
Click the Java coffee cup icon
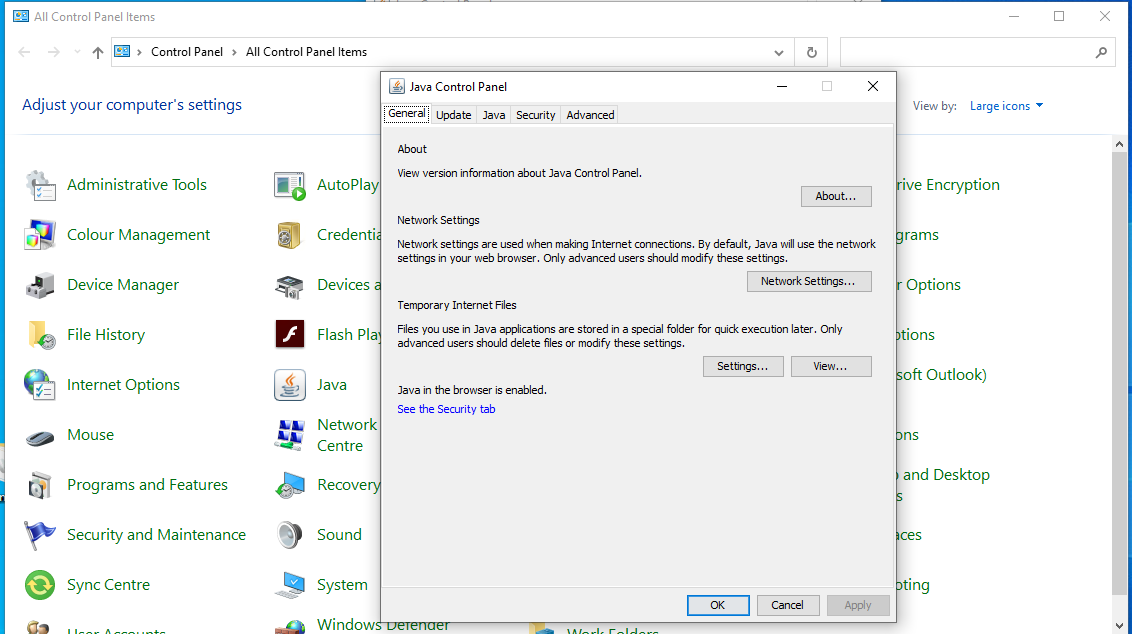pyautogui.click(x=290, y=385)
